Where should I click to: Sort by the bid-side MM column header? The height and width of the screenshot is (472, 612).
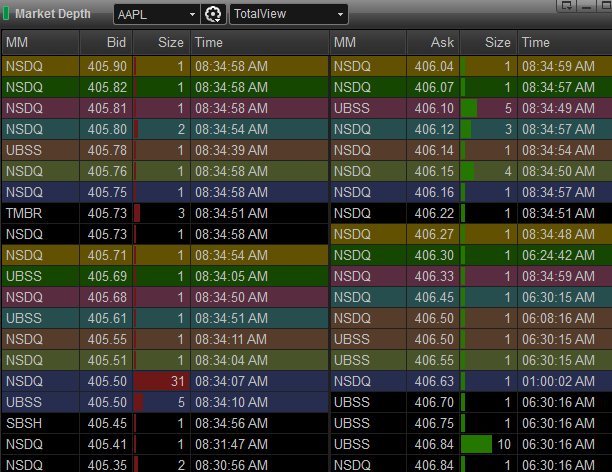[41, 42]
